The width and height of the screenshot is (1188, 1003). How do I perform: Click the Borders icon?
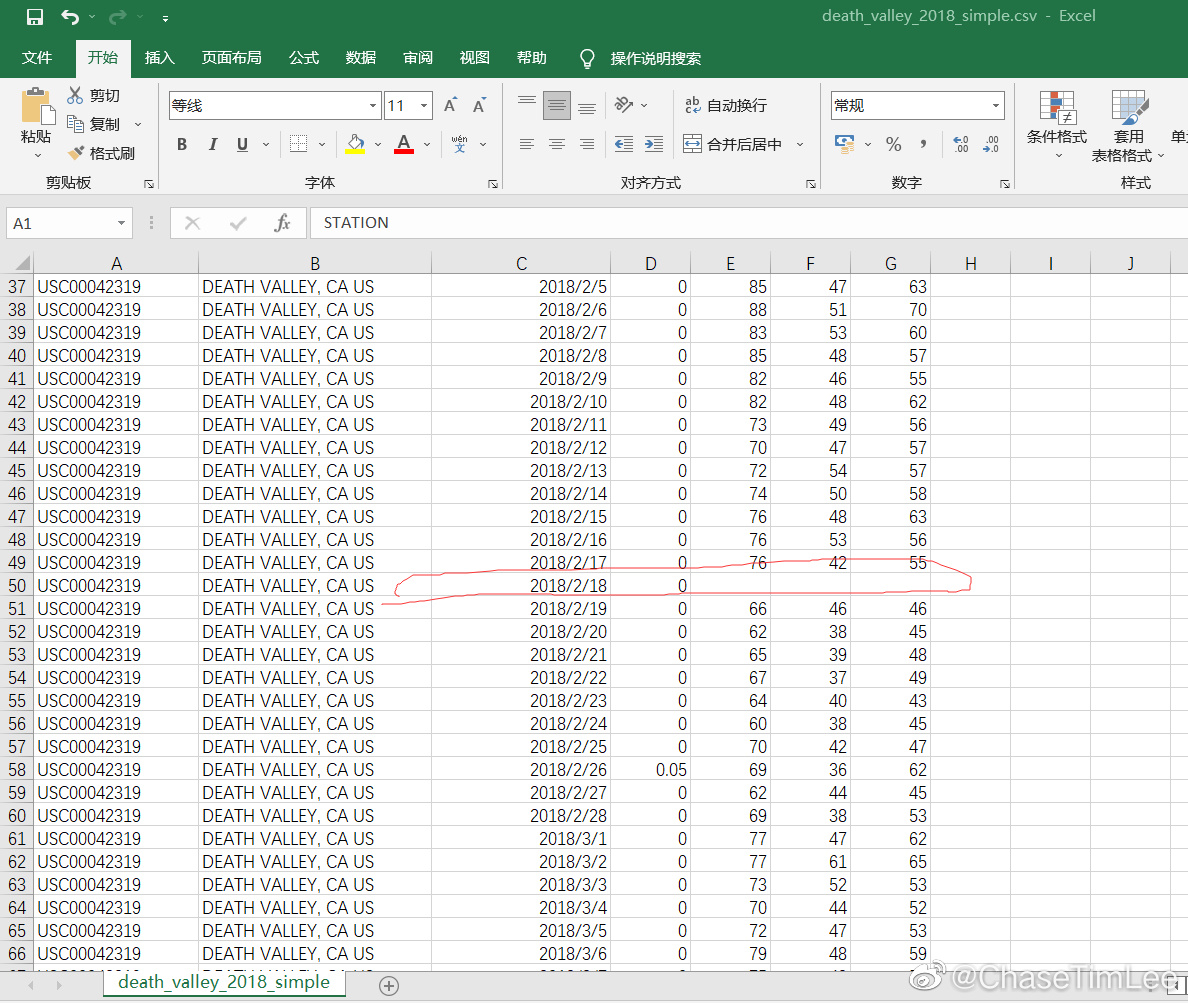299,144
